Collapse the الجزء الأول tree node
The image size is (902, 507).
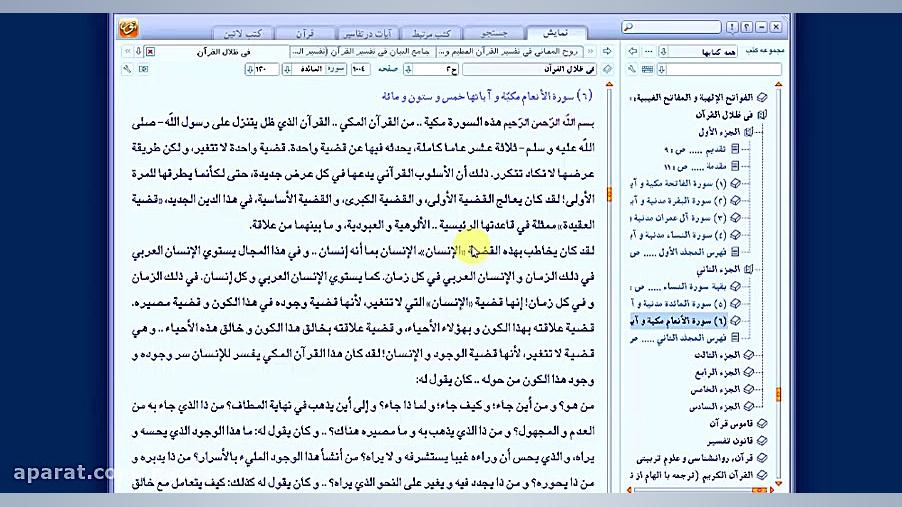point(748,132)
